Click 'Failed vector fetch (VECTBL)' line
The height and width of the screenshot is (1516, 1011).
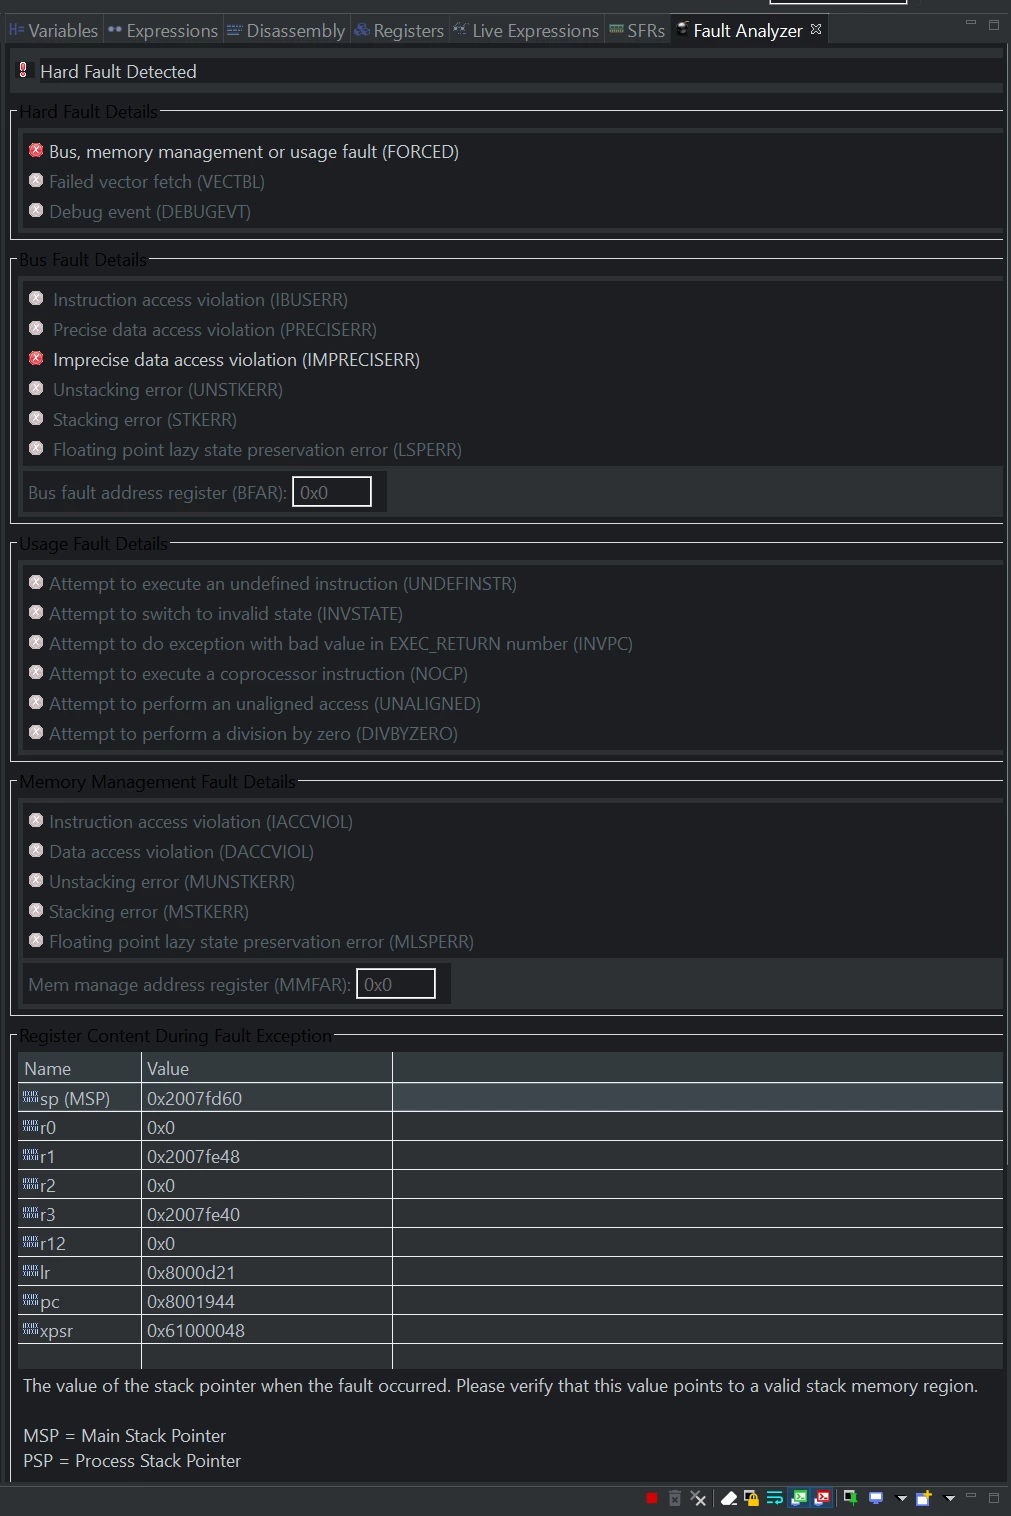pos(157,182)
